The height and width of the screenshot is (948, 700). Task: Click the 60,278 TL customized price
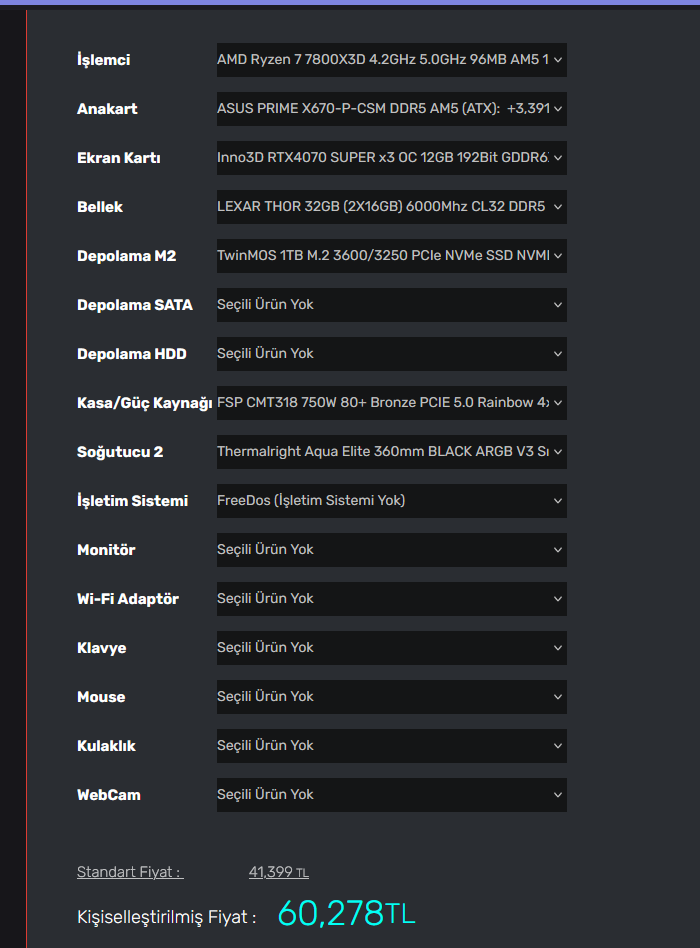[x=345, y=913]
